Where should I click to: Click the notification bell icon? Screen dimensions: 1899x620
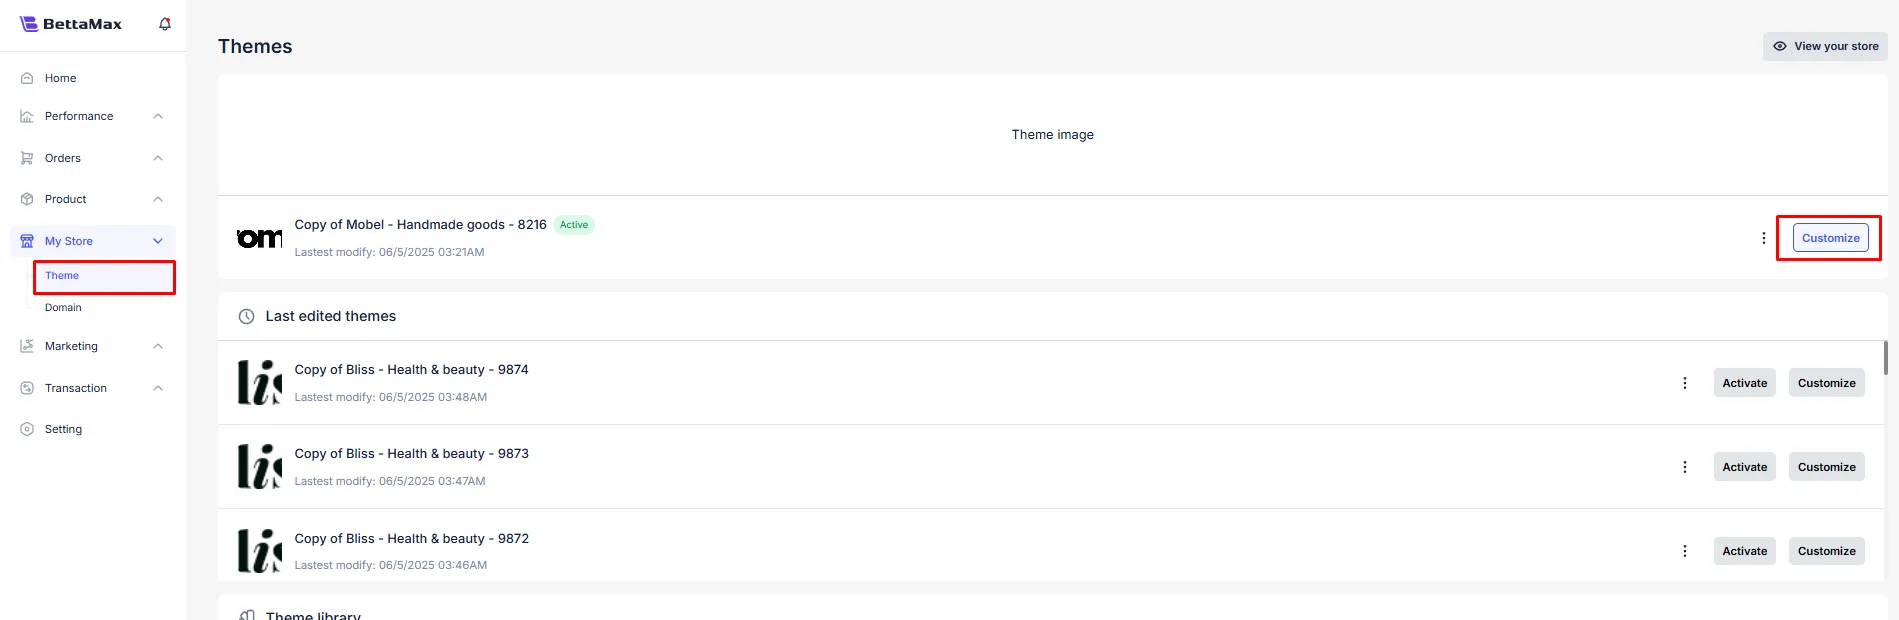click(x=165, y=24)
